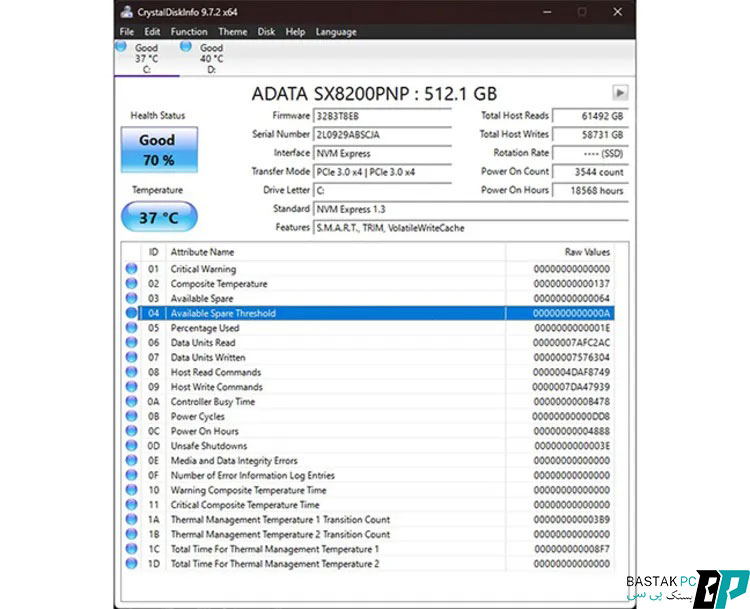Viewport: 750px width, 609px height.
Task: Click status orb beside Percentage Used
Action: (131, 328)
